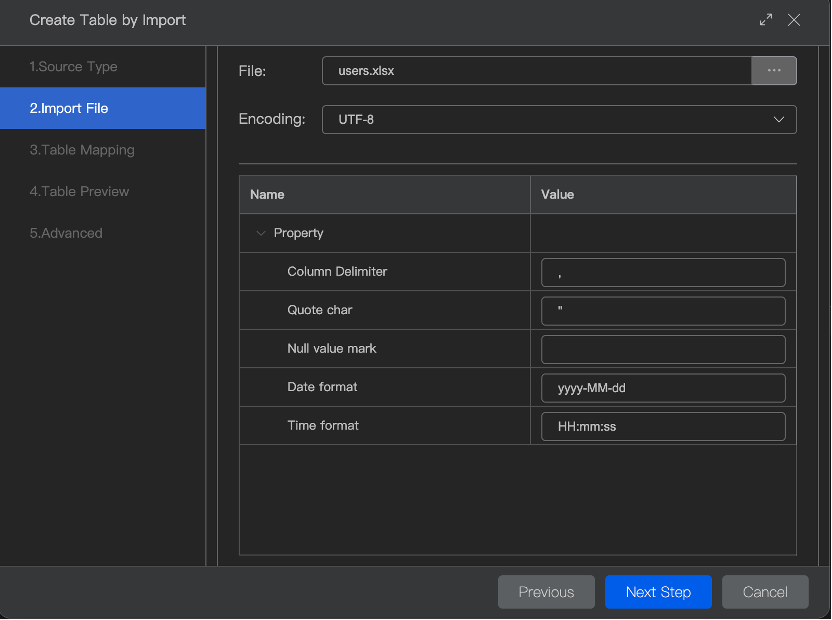
Task: Cancel the import wizard
Action: click(765, 592)
